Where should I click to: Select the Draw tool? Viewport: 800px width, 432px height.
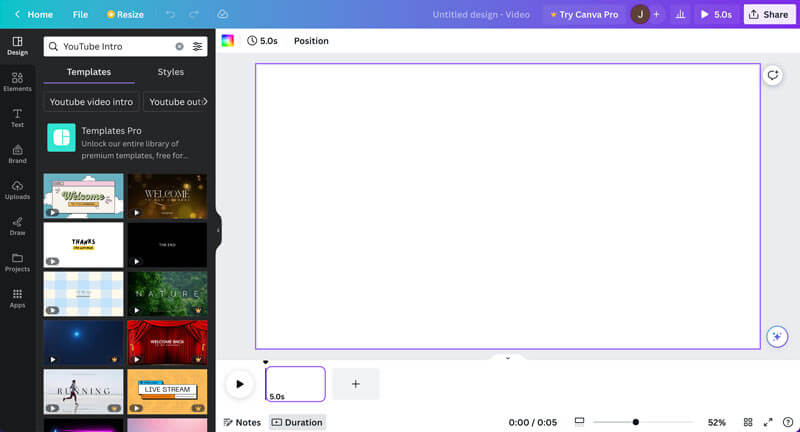17,226
